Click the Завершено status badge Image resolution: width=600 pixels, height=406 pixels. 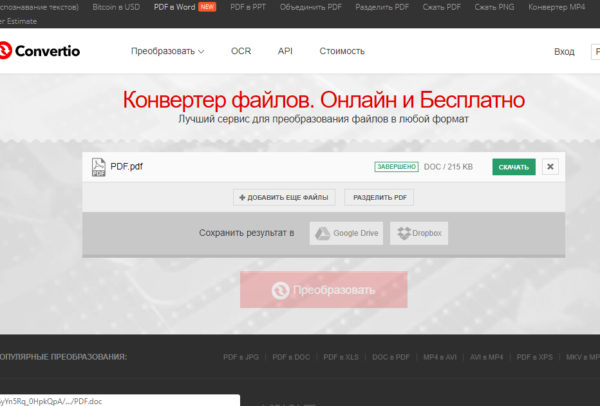pos(396,167)
